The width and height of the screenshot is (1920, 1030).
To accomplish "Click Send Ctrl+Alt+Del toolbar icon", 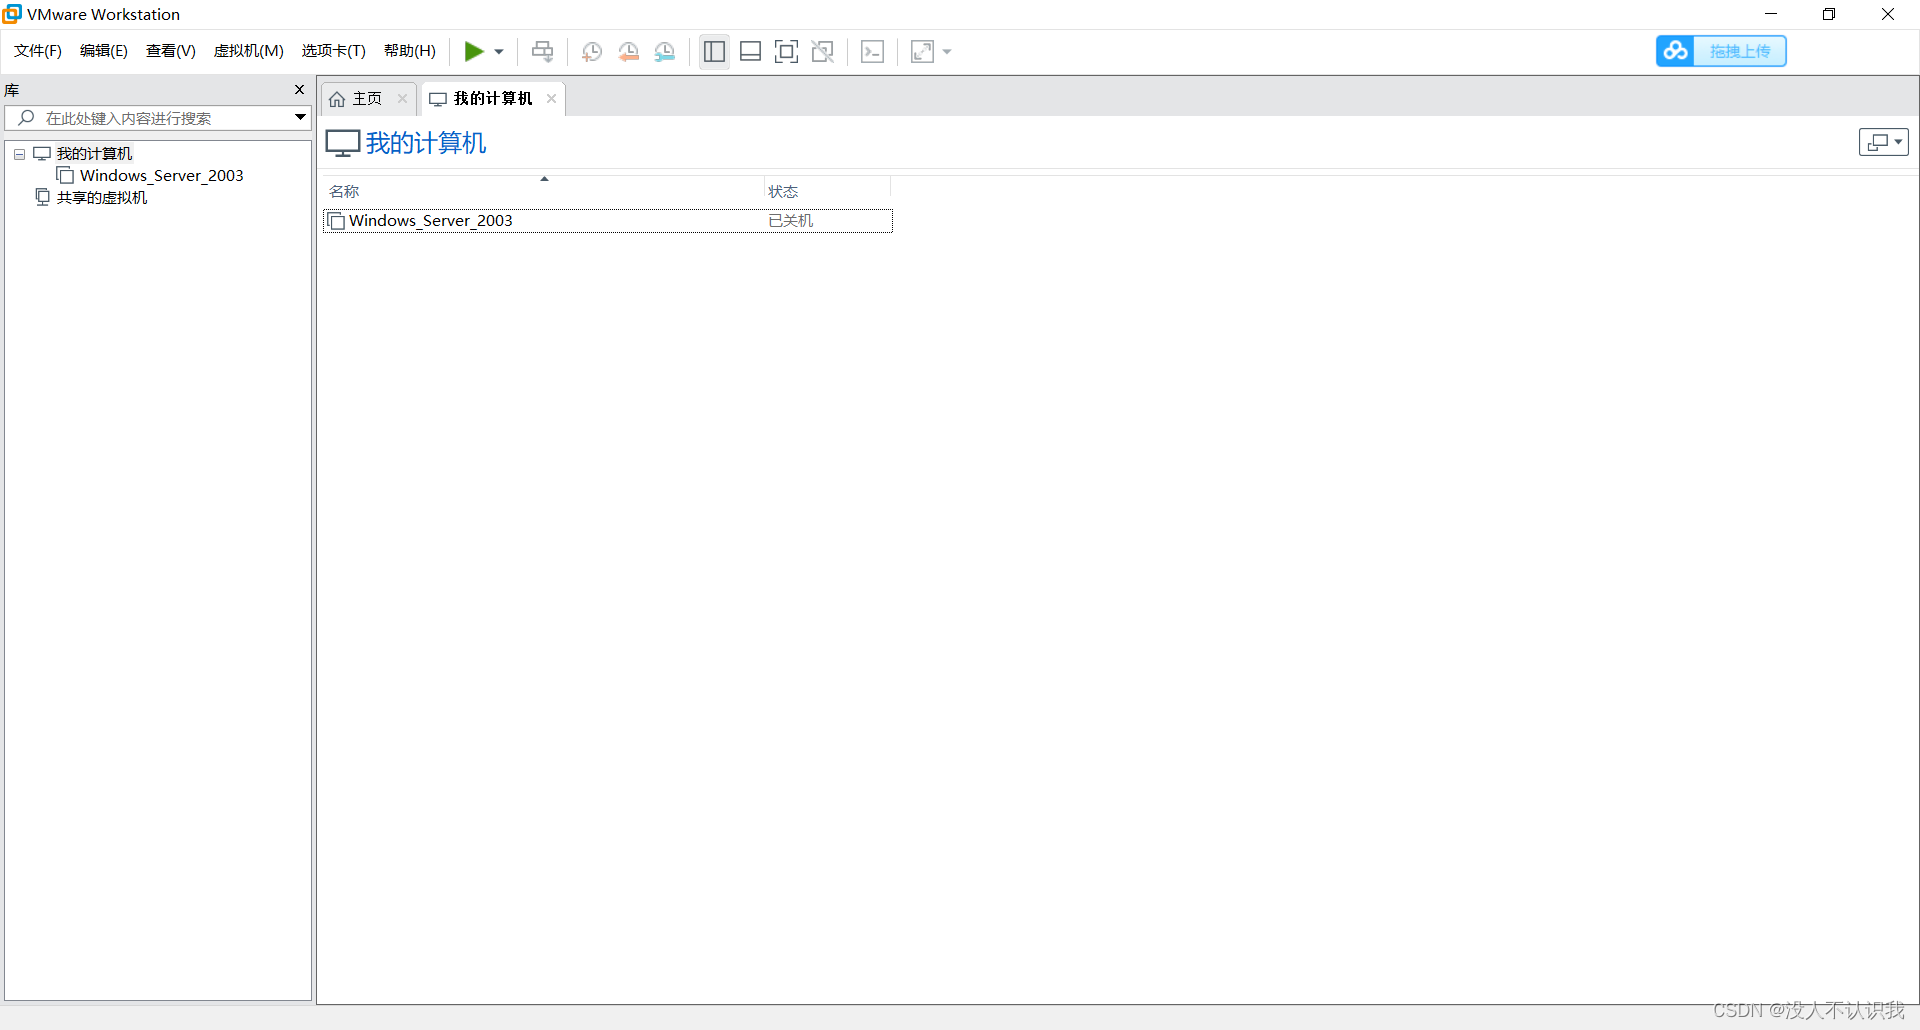I will (543, 51).
